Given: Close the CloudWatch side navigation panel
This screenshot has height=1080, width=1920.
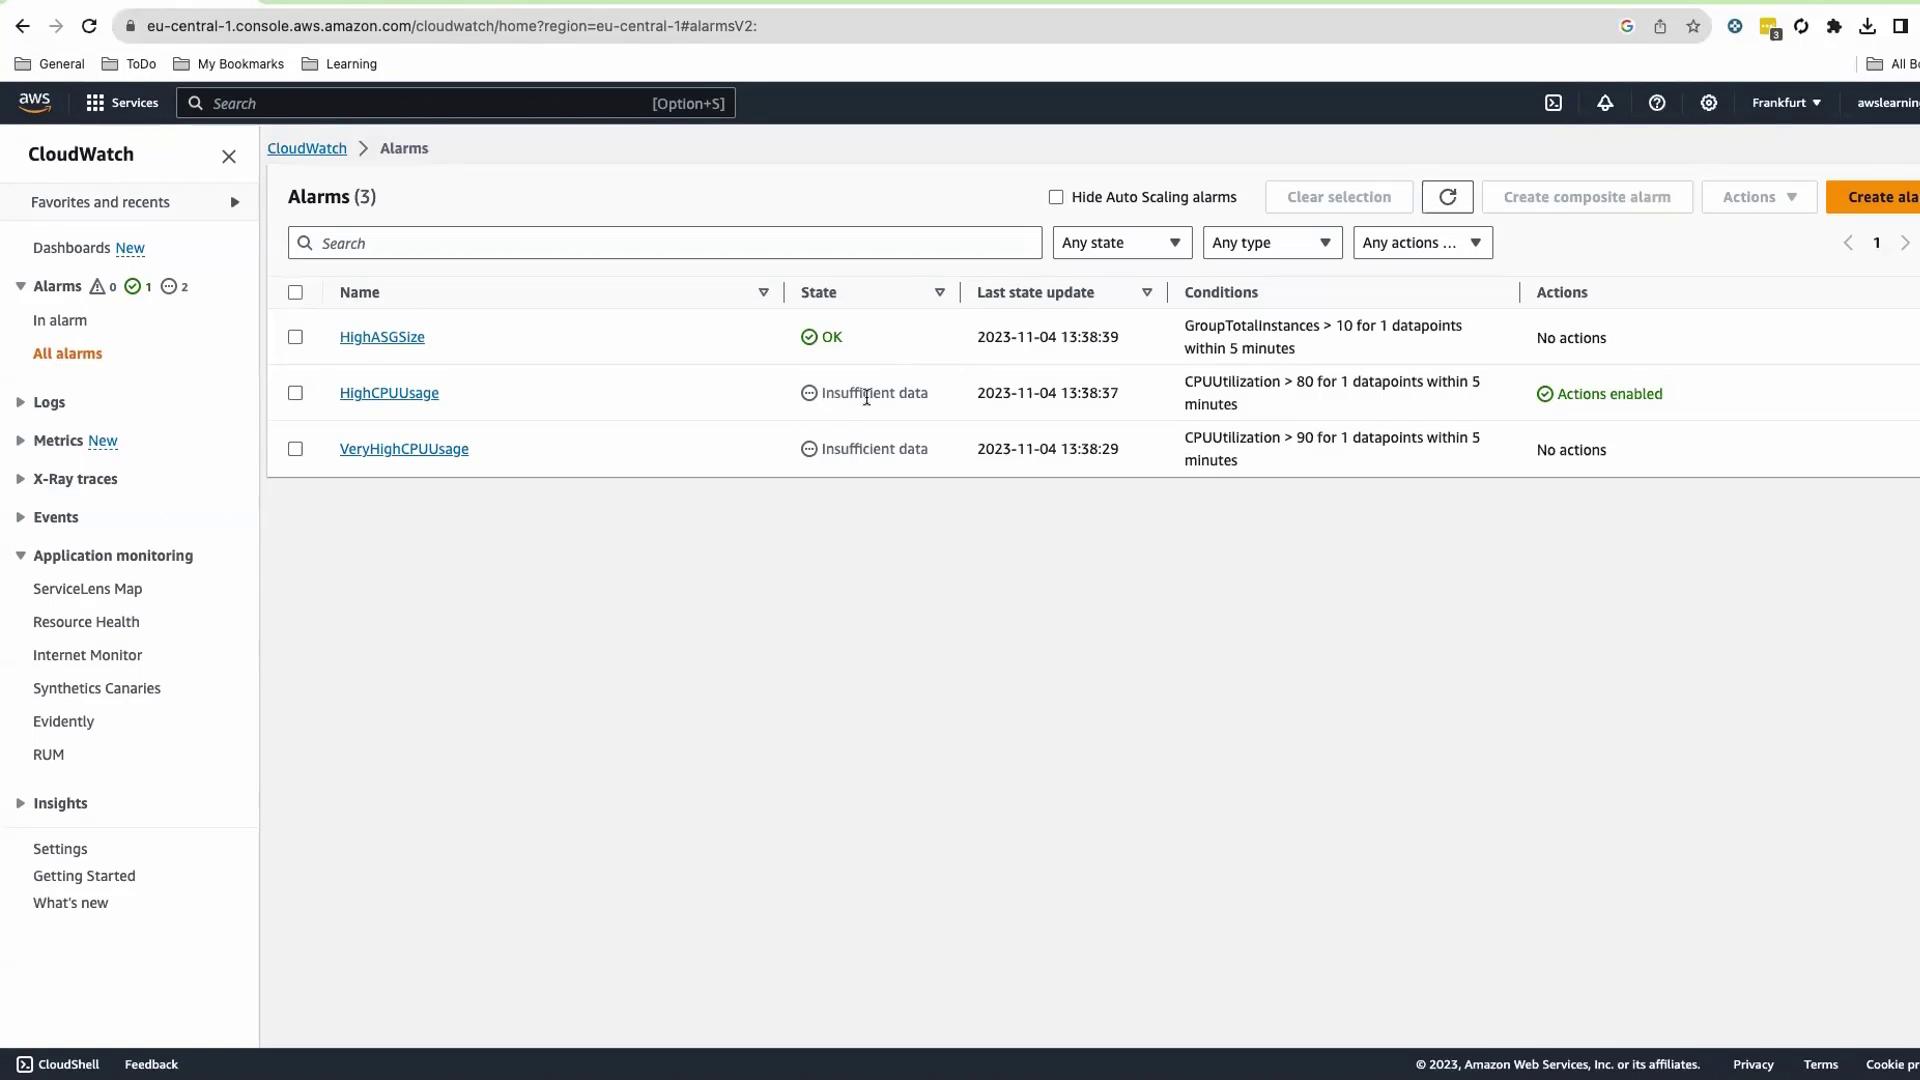Looking at the screenshot, I should coord(229,156).
